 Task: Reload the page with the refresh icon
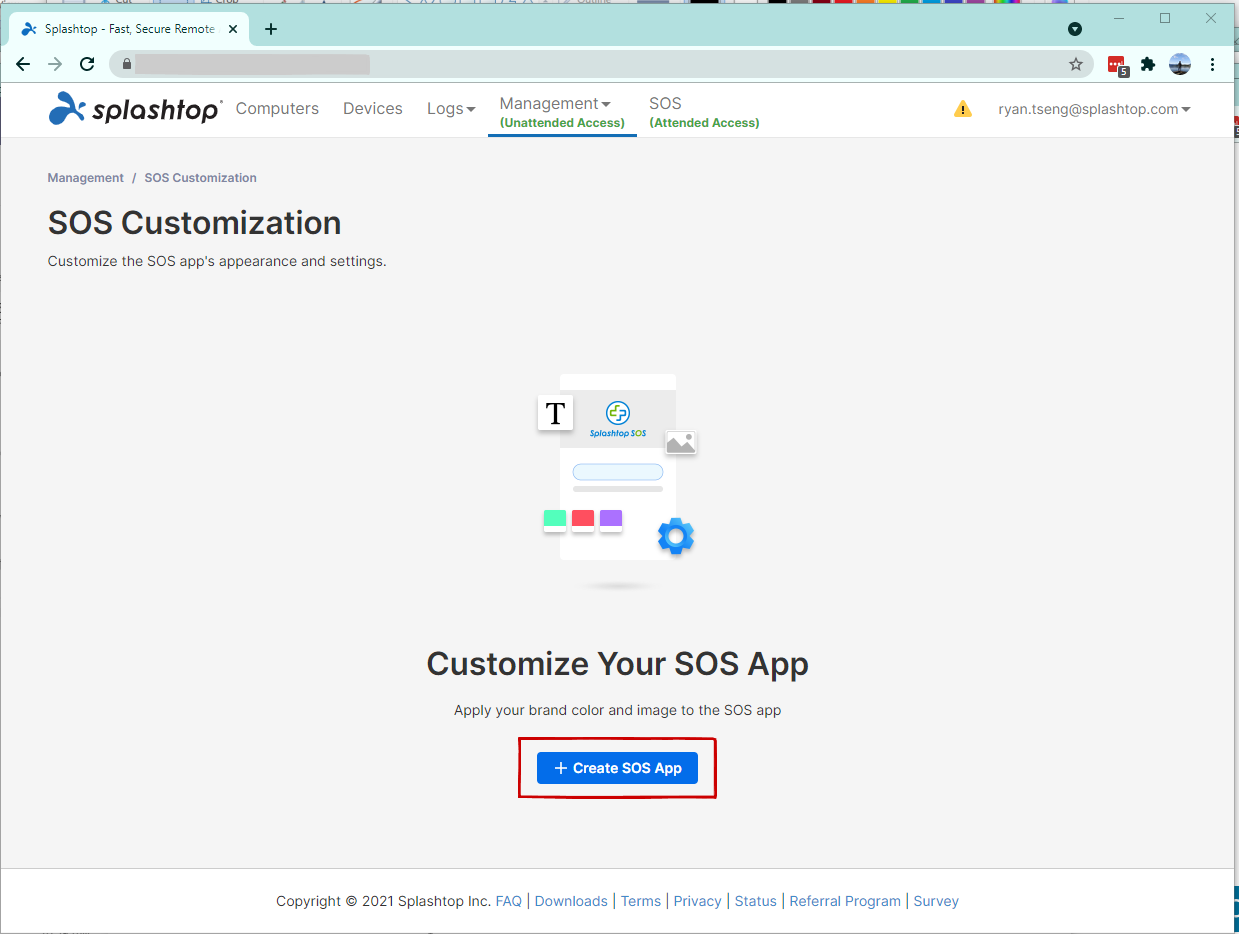87,64
